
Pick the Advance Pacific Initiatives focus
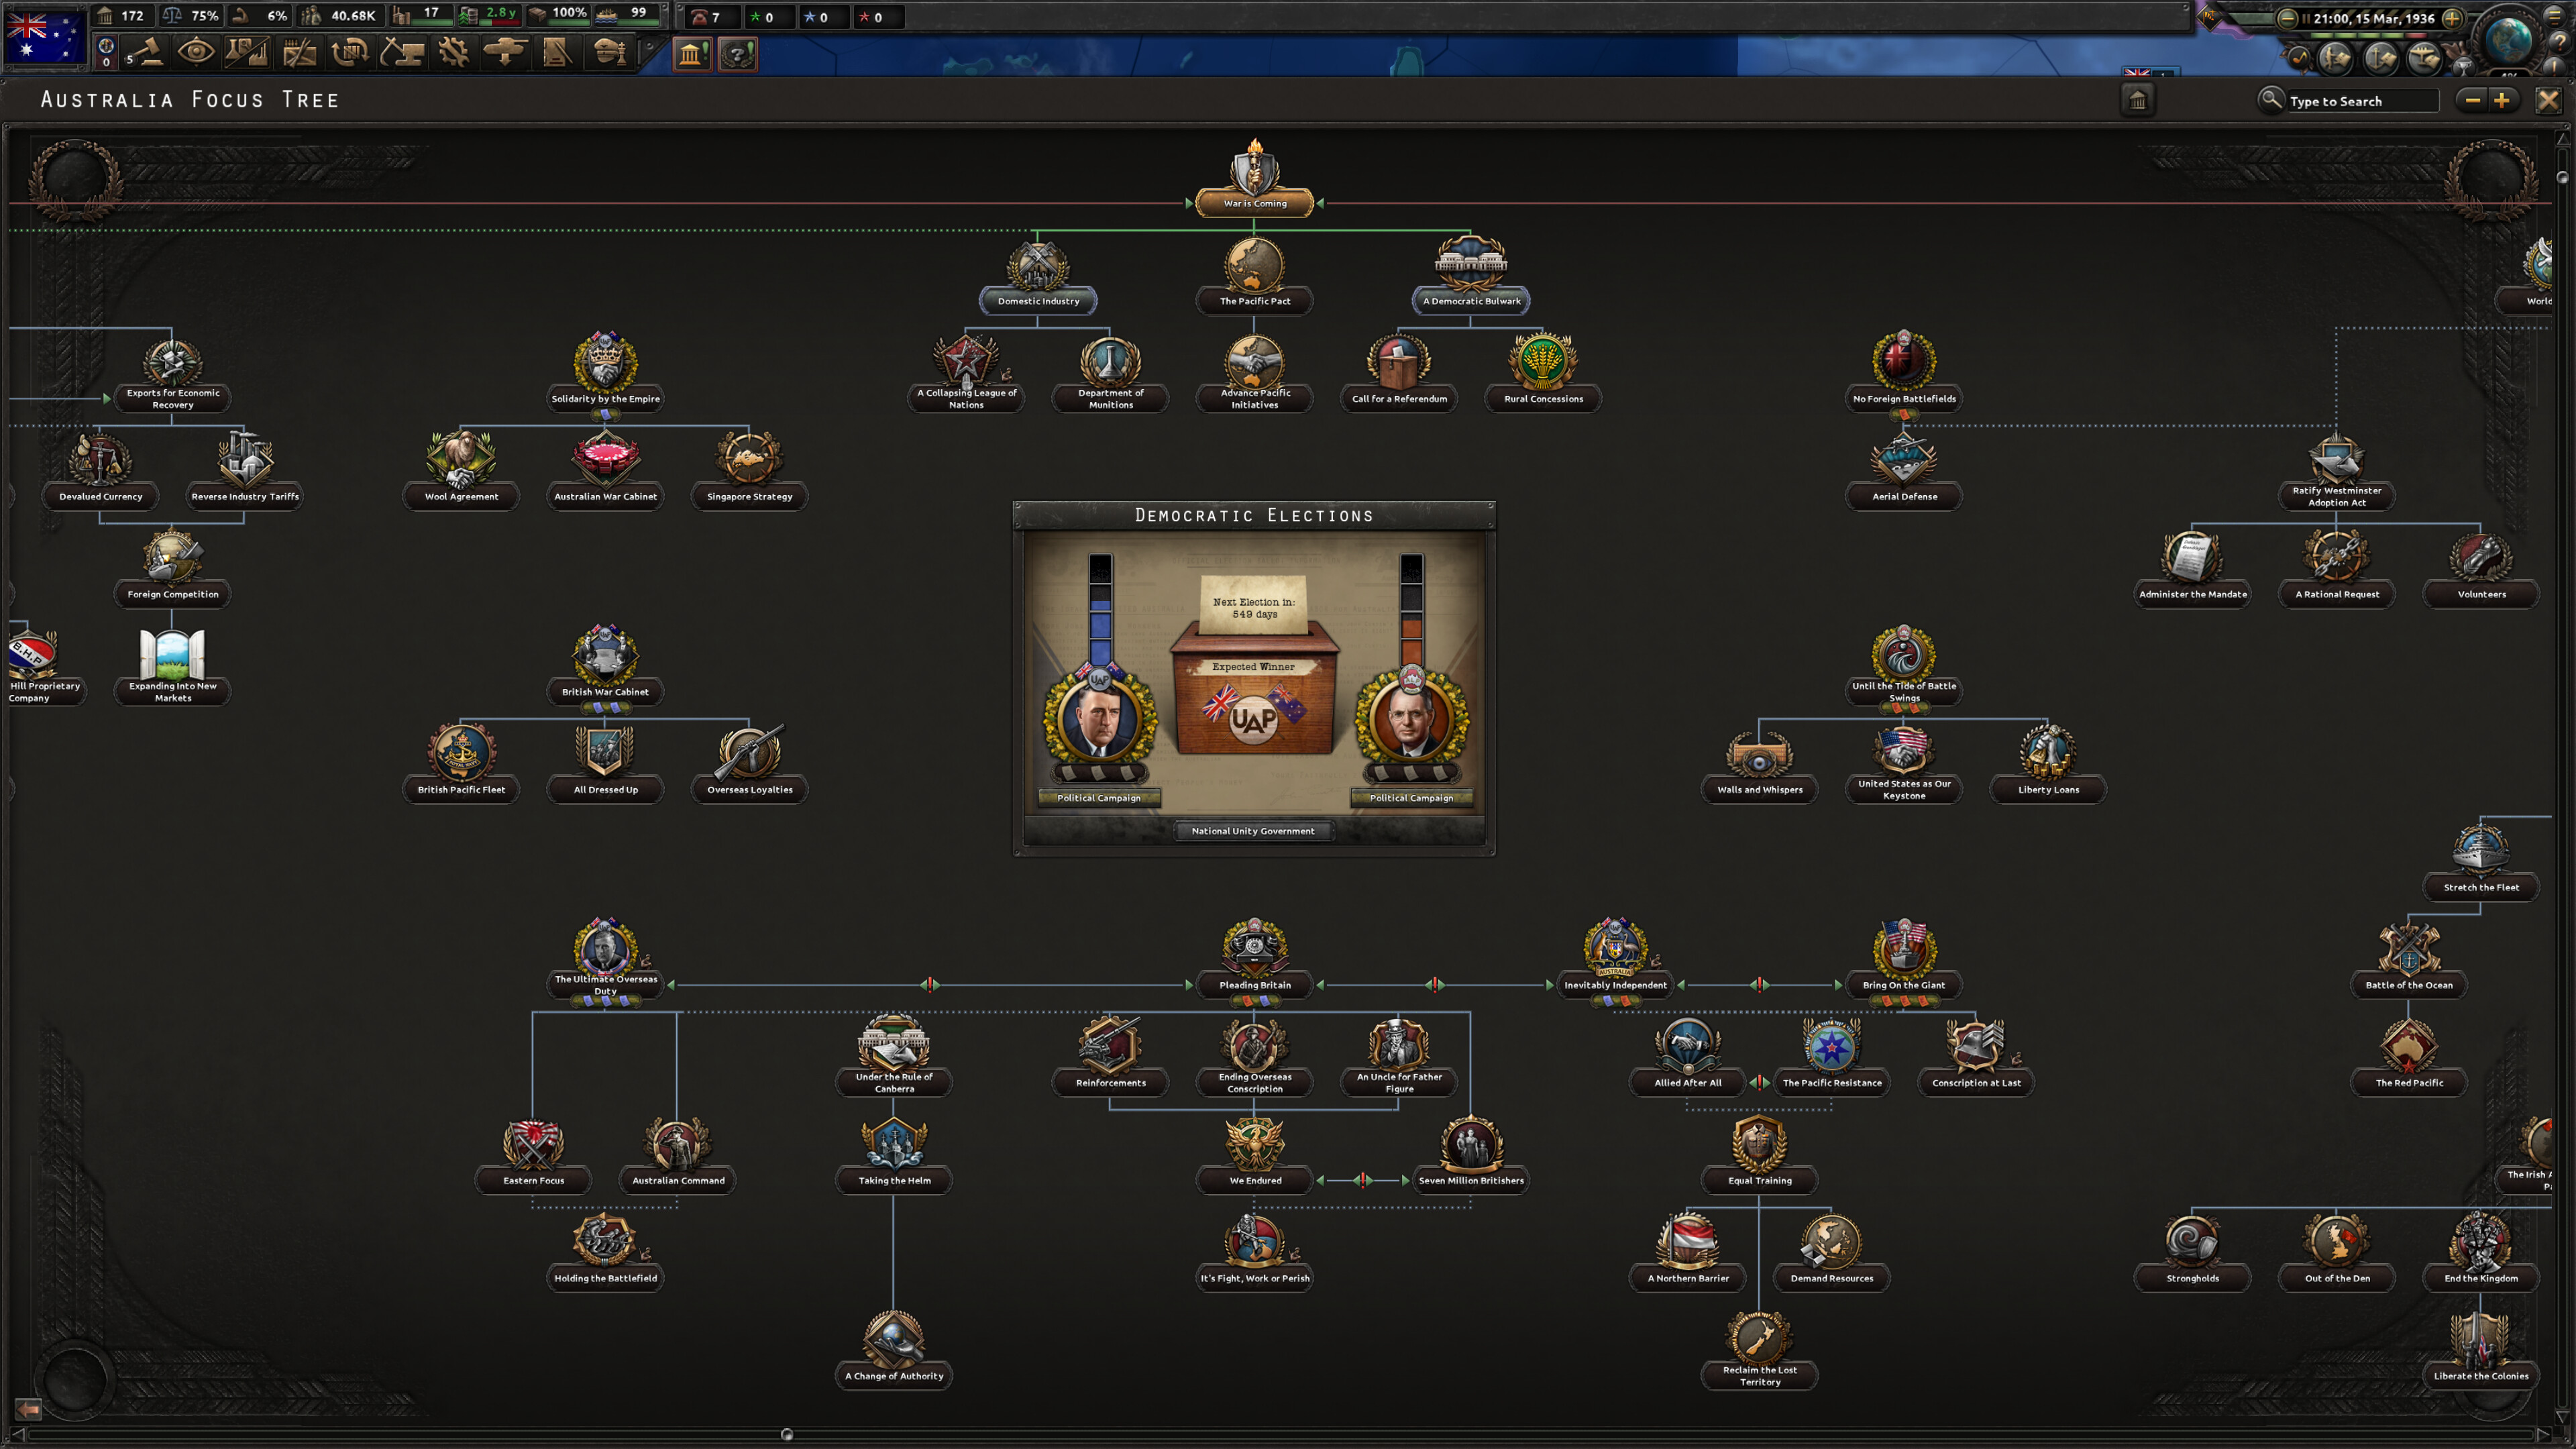(1255, 374)
